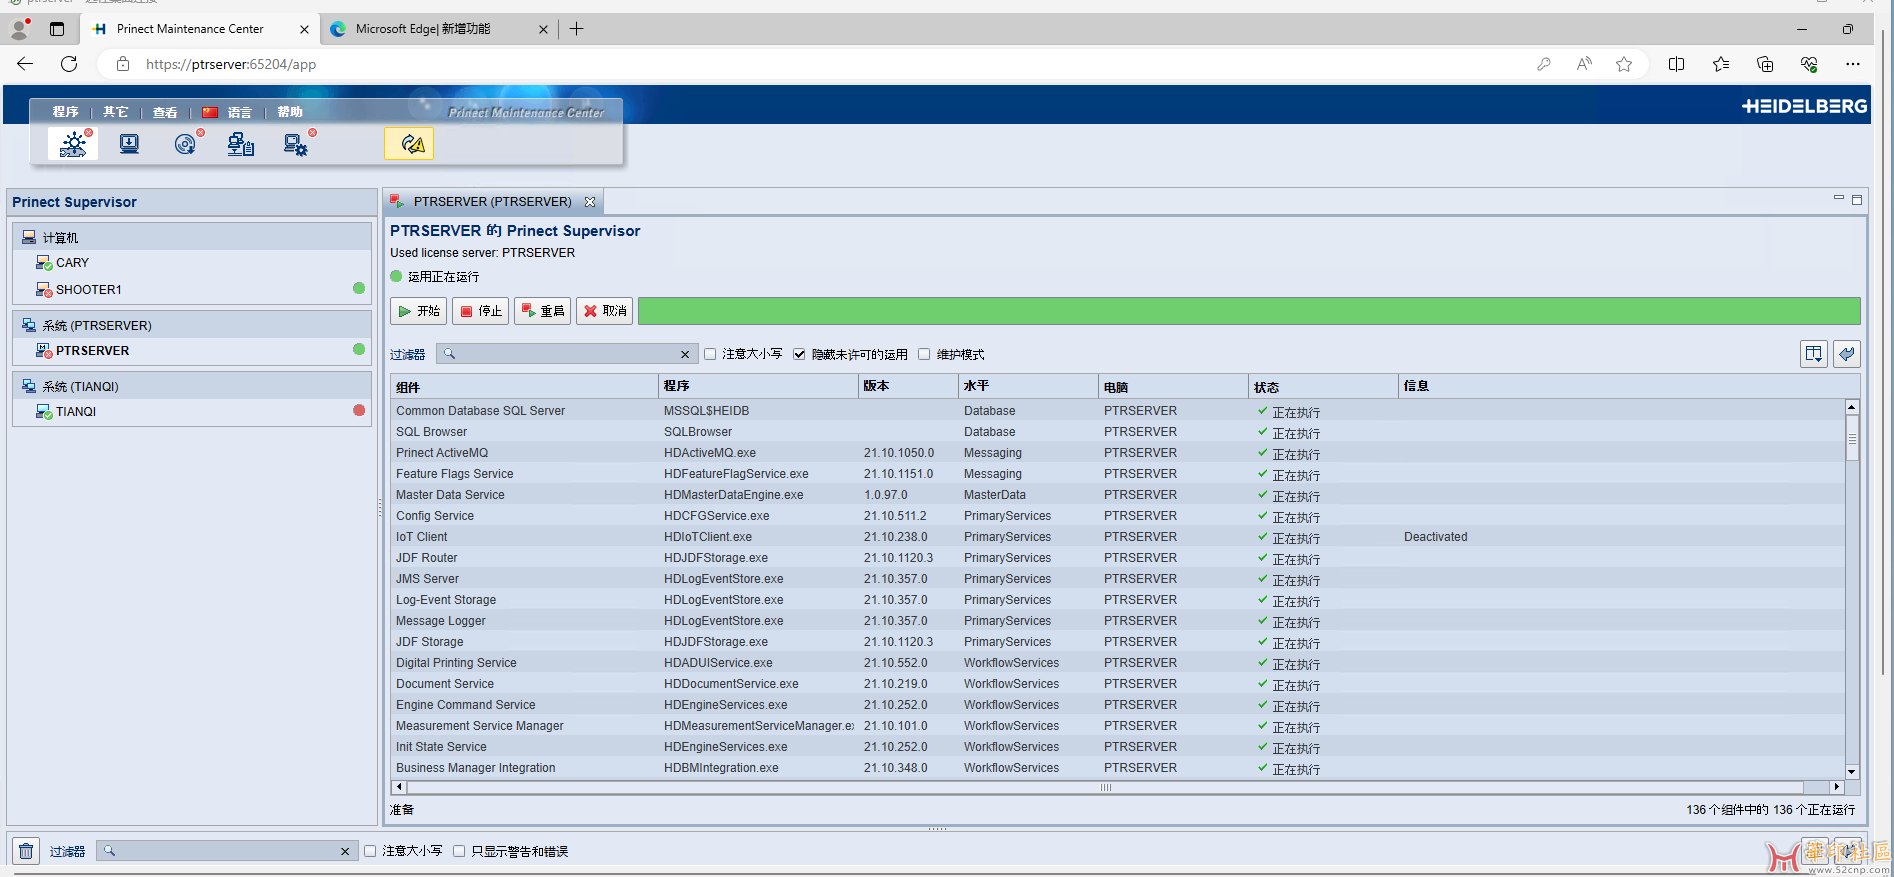Open Edge settings and more menu

(1853, 64)
